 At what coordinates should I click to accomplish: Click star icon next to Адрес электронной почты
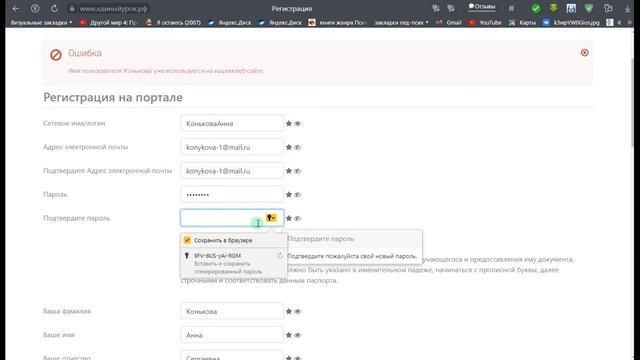coord(289,147)
